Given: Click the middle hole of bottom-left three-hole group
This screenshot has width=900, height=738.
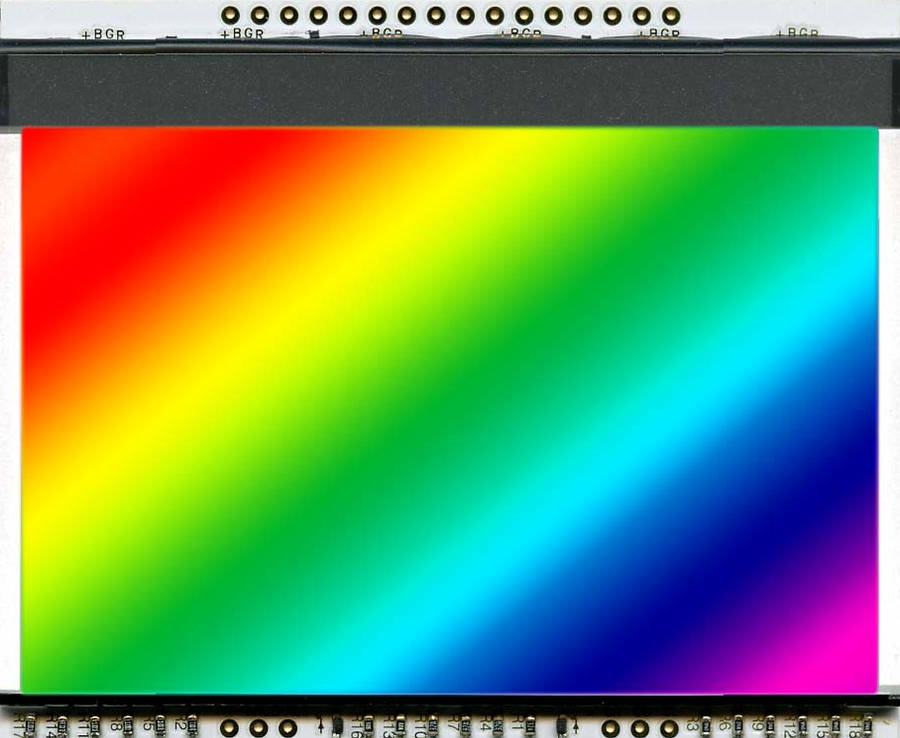Looking at the screenshot, I should tap(258, 726).
